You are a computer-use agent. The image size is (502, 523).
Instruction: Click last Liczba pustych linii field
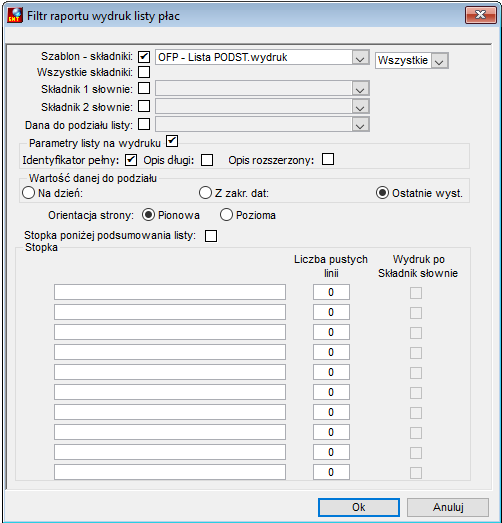(x=331, y=472)
